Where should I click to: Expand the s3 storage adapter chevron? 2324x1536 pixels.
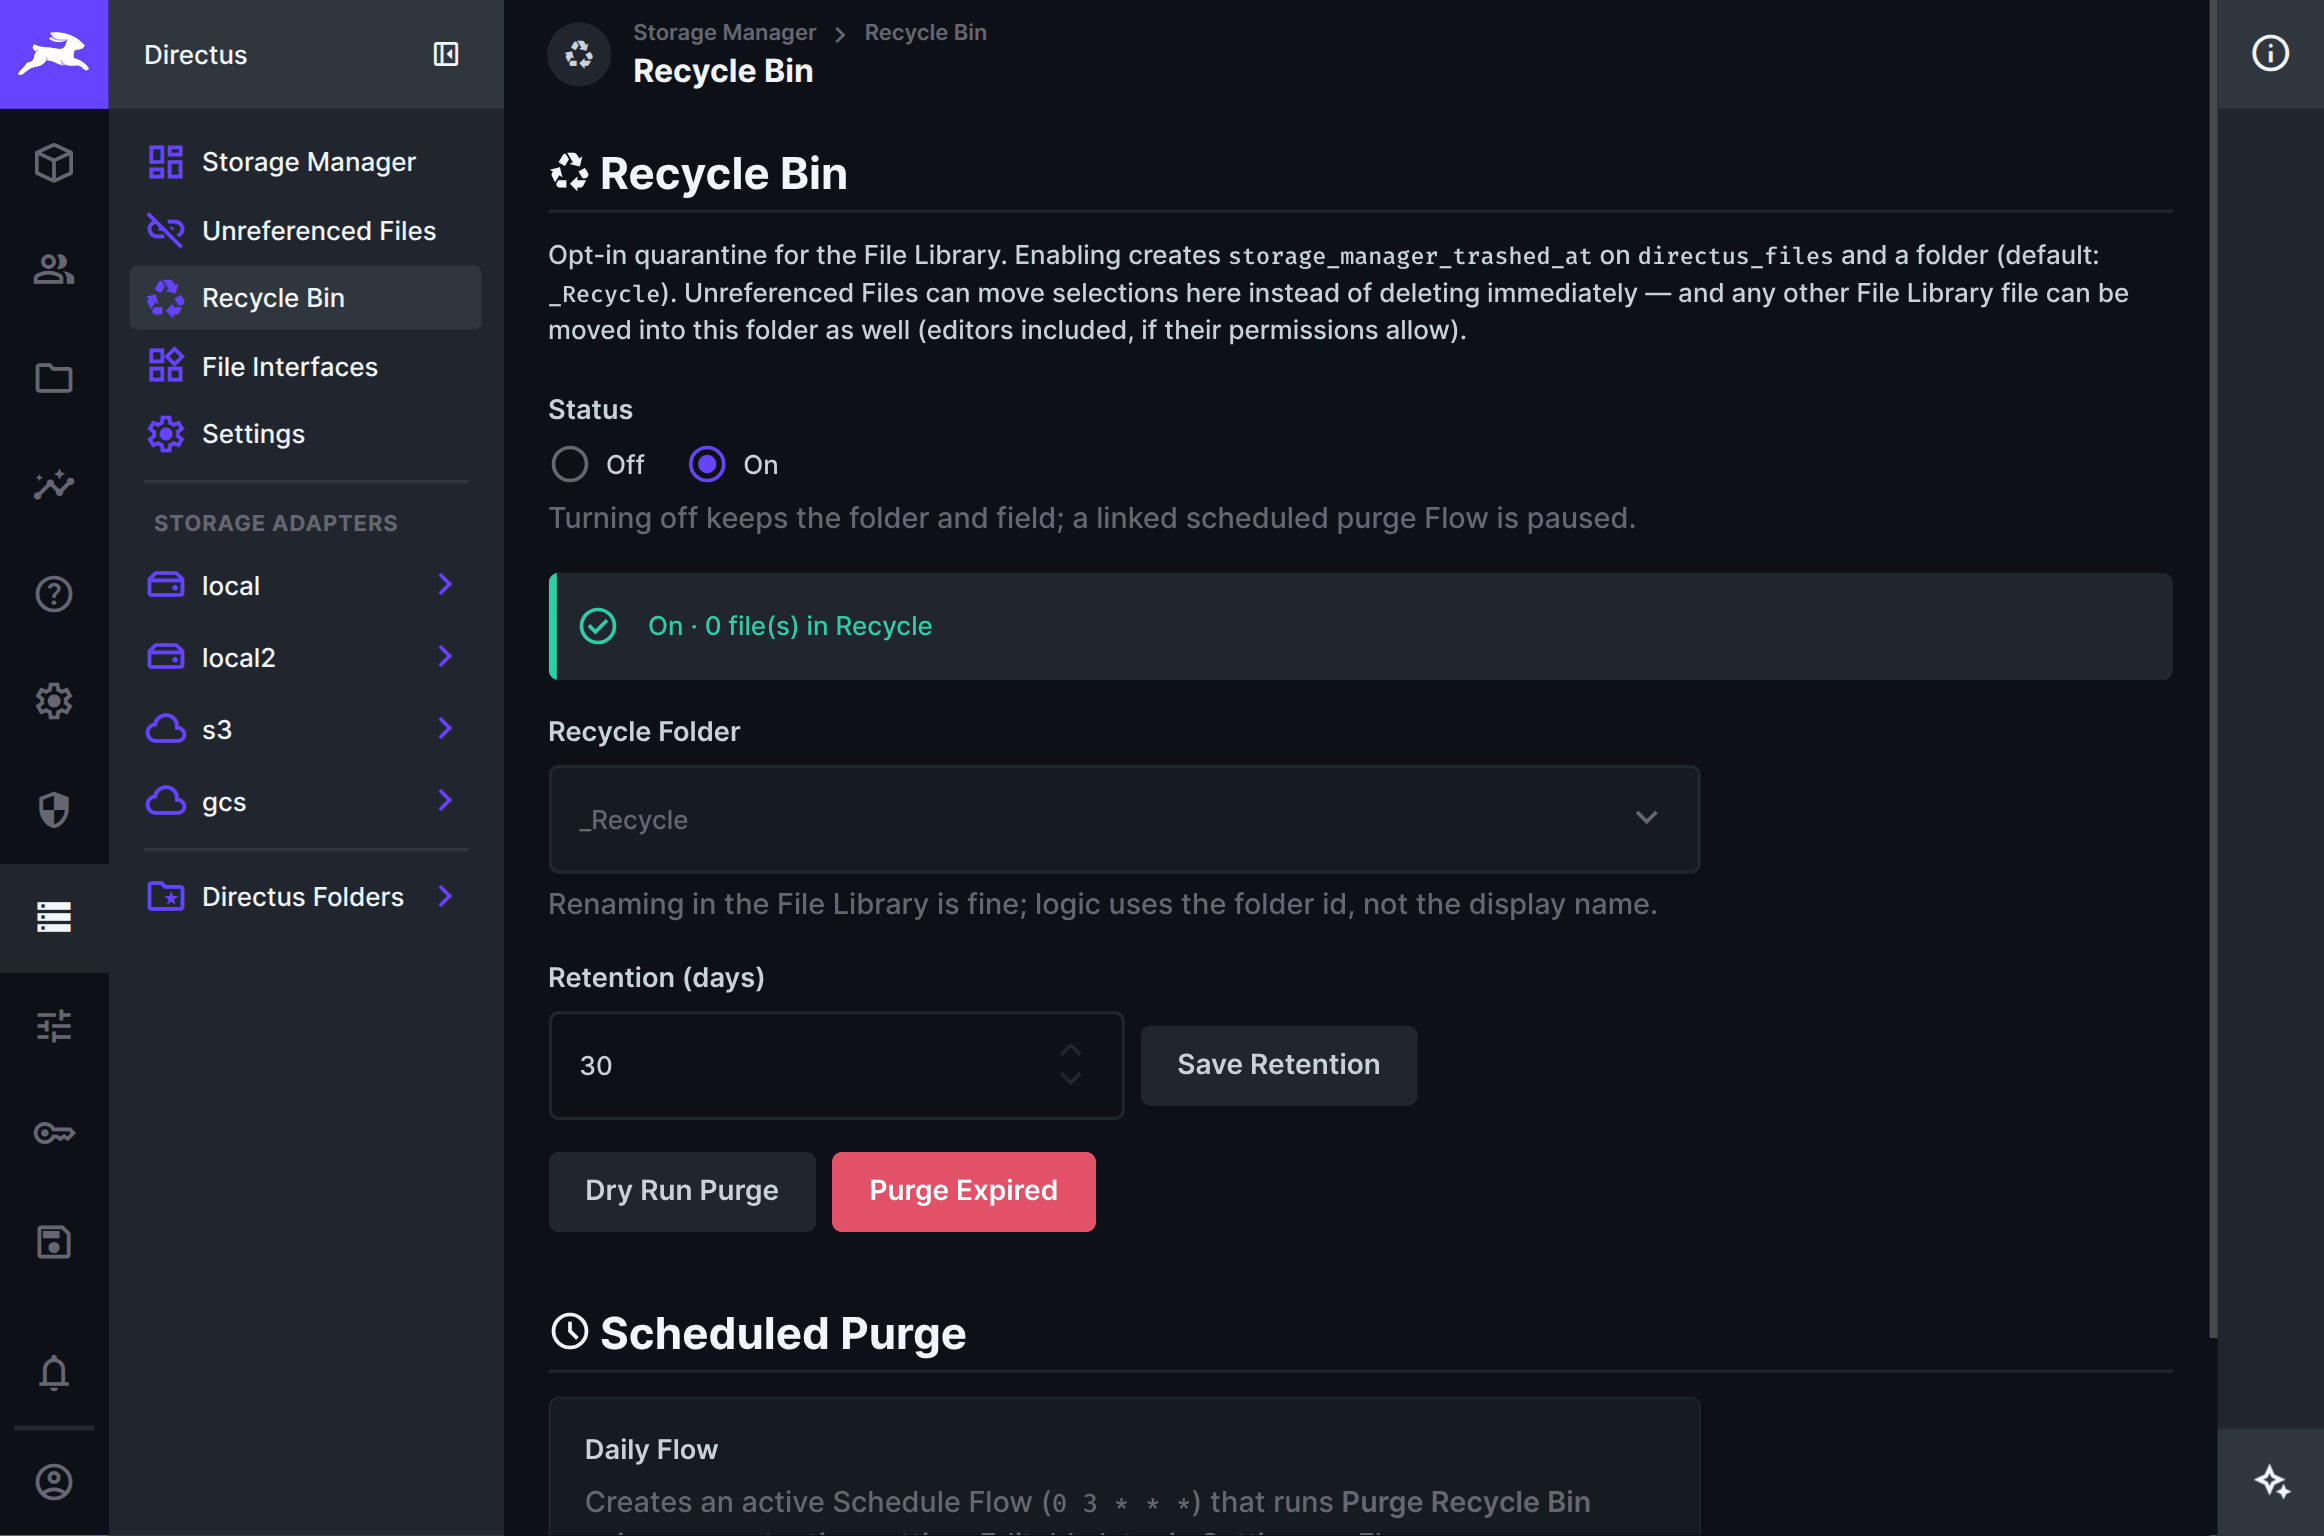point(445,729)
